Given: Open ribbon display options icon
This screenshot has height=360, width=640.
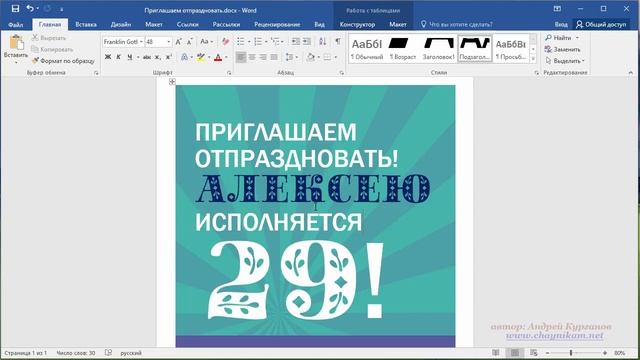Looking at the screenshot, I should click(x=557, y=9).
